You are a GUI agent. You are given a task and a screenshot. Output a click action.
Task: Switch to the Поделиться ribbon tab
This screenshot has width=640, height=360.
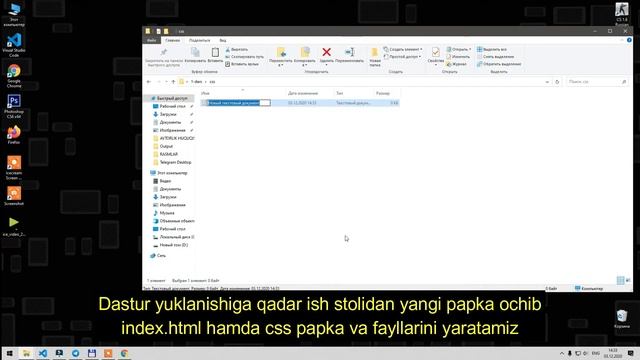tap(200, 40)
